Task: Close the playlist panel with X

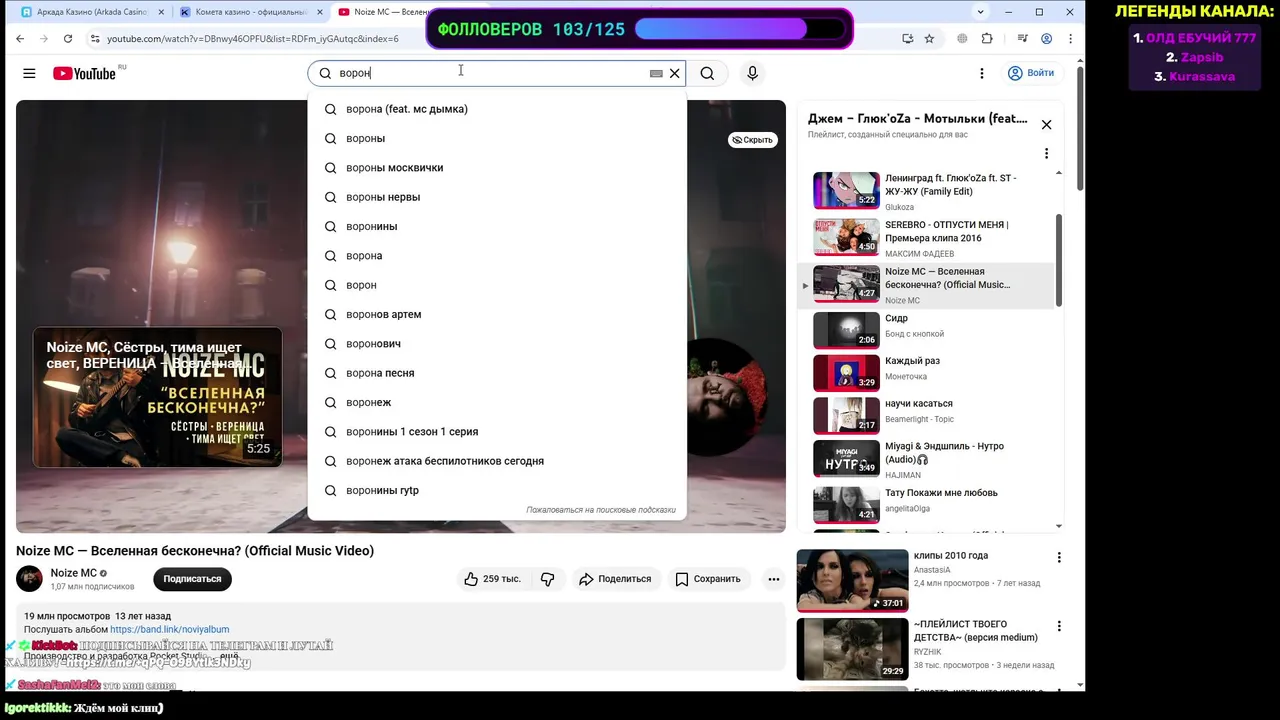Action: coord(1046,125)
